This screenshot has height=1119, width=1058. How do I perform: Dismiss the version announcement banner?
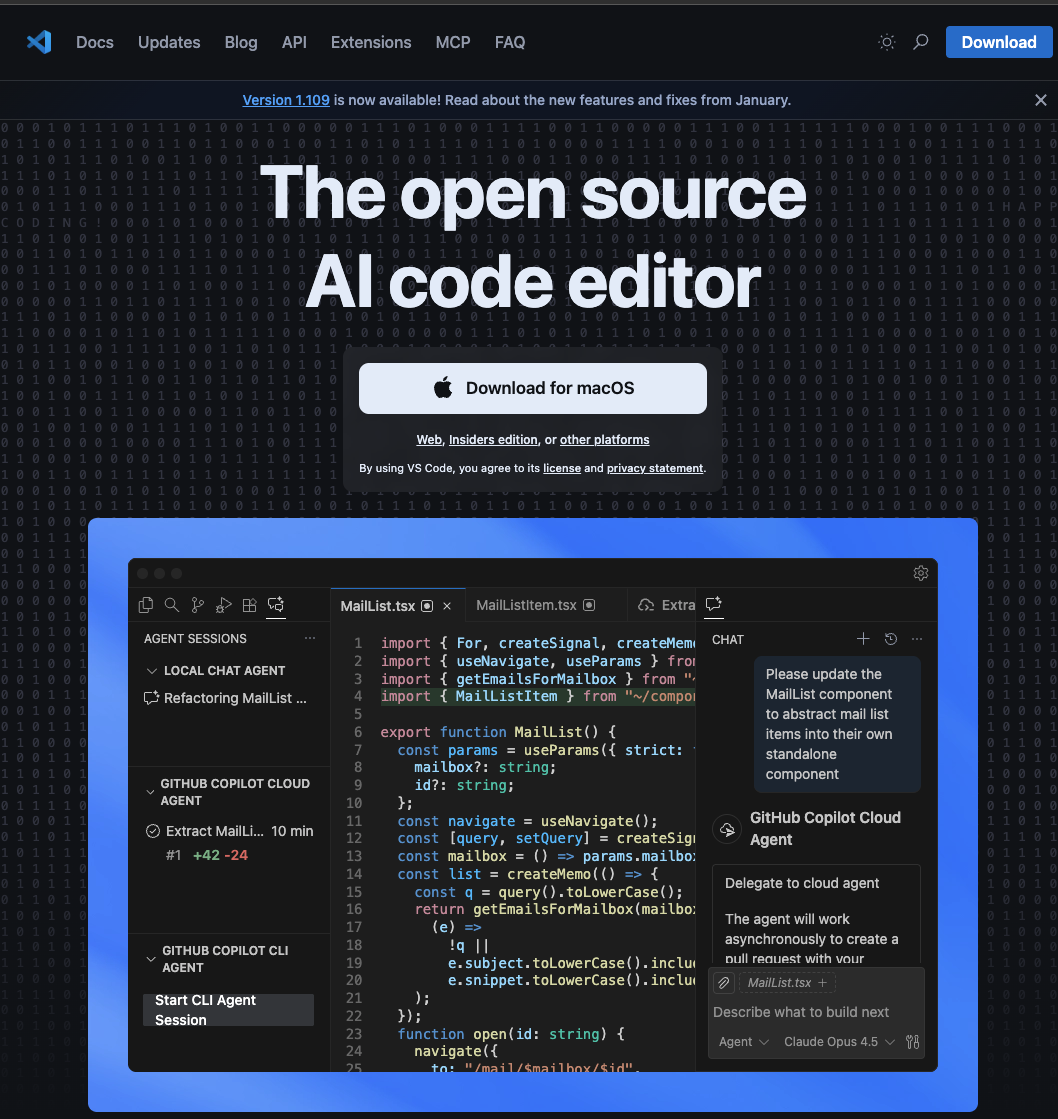coord(1040,100)
